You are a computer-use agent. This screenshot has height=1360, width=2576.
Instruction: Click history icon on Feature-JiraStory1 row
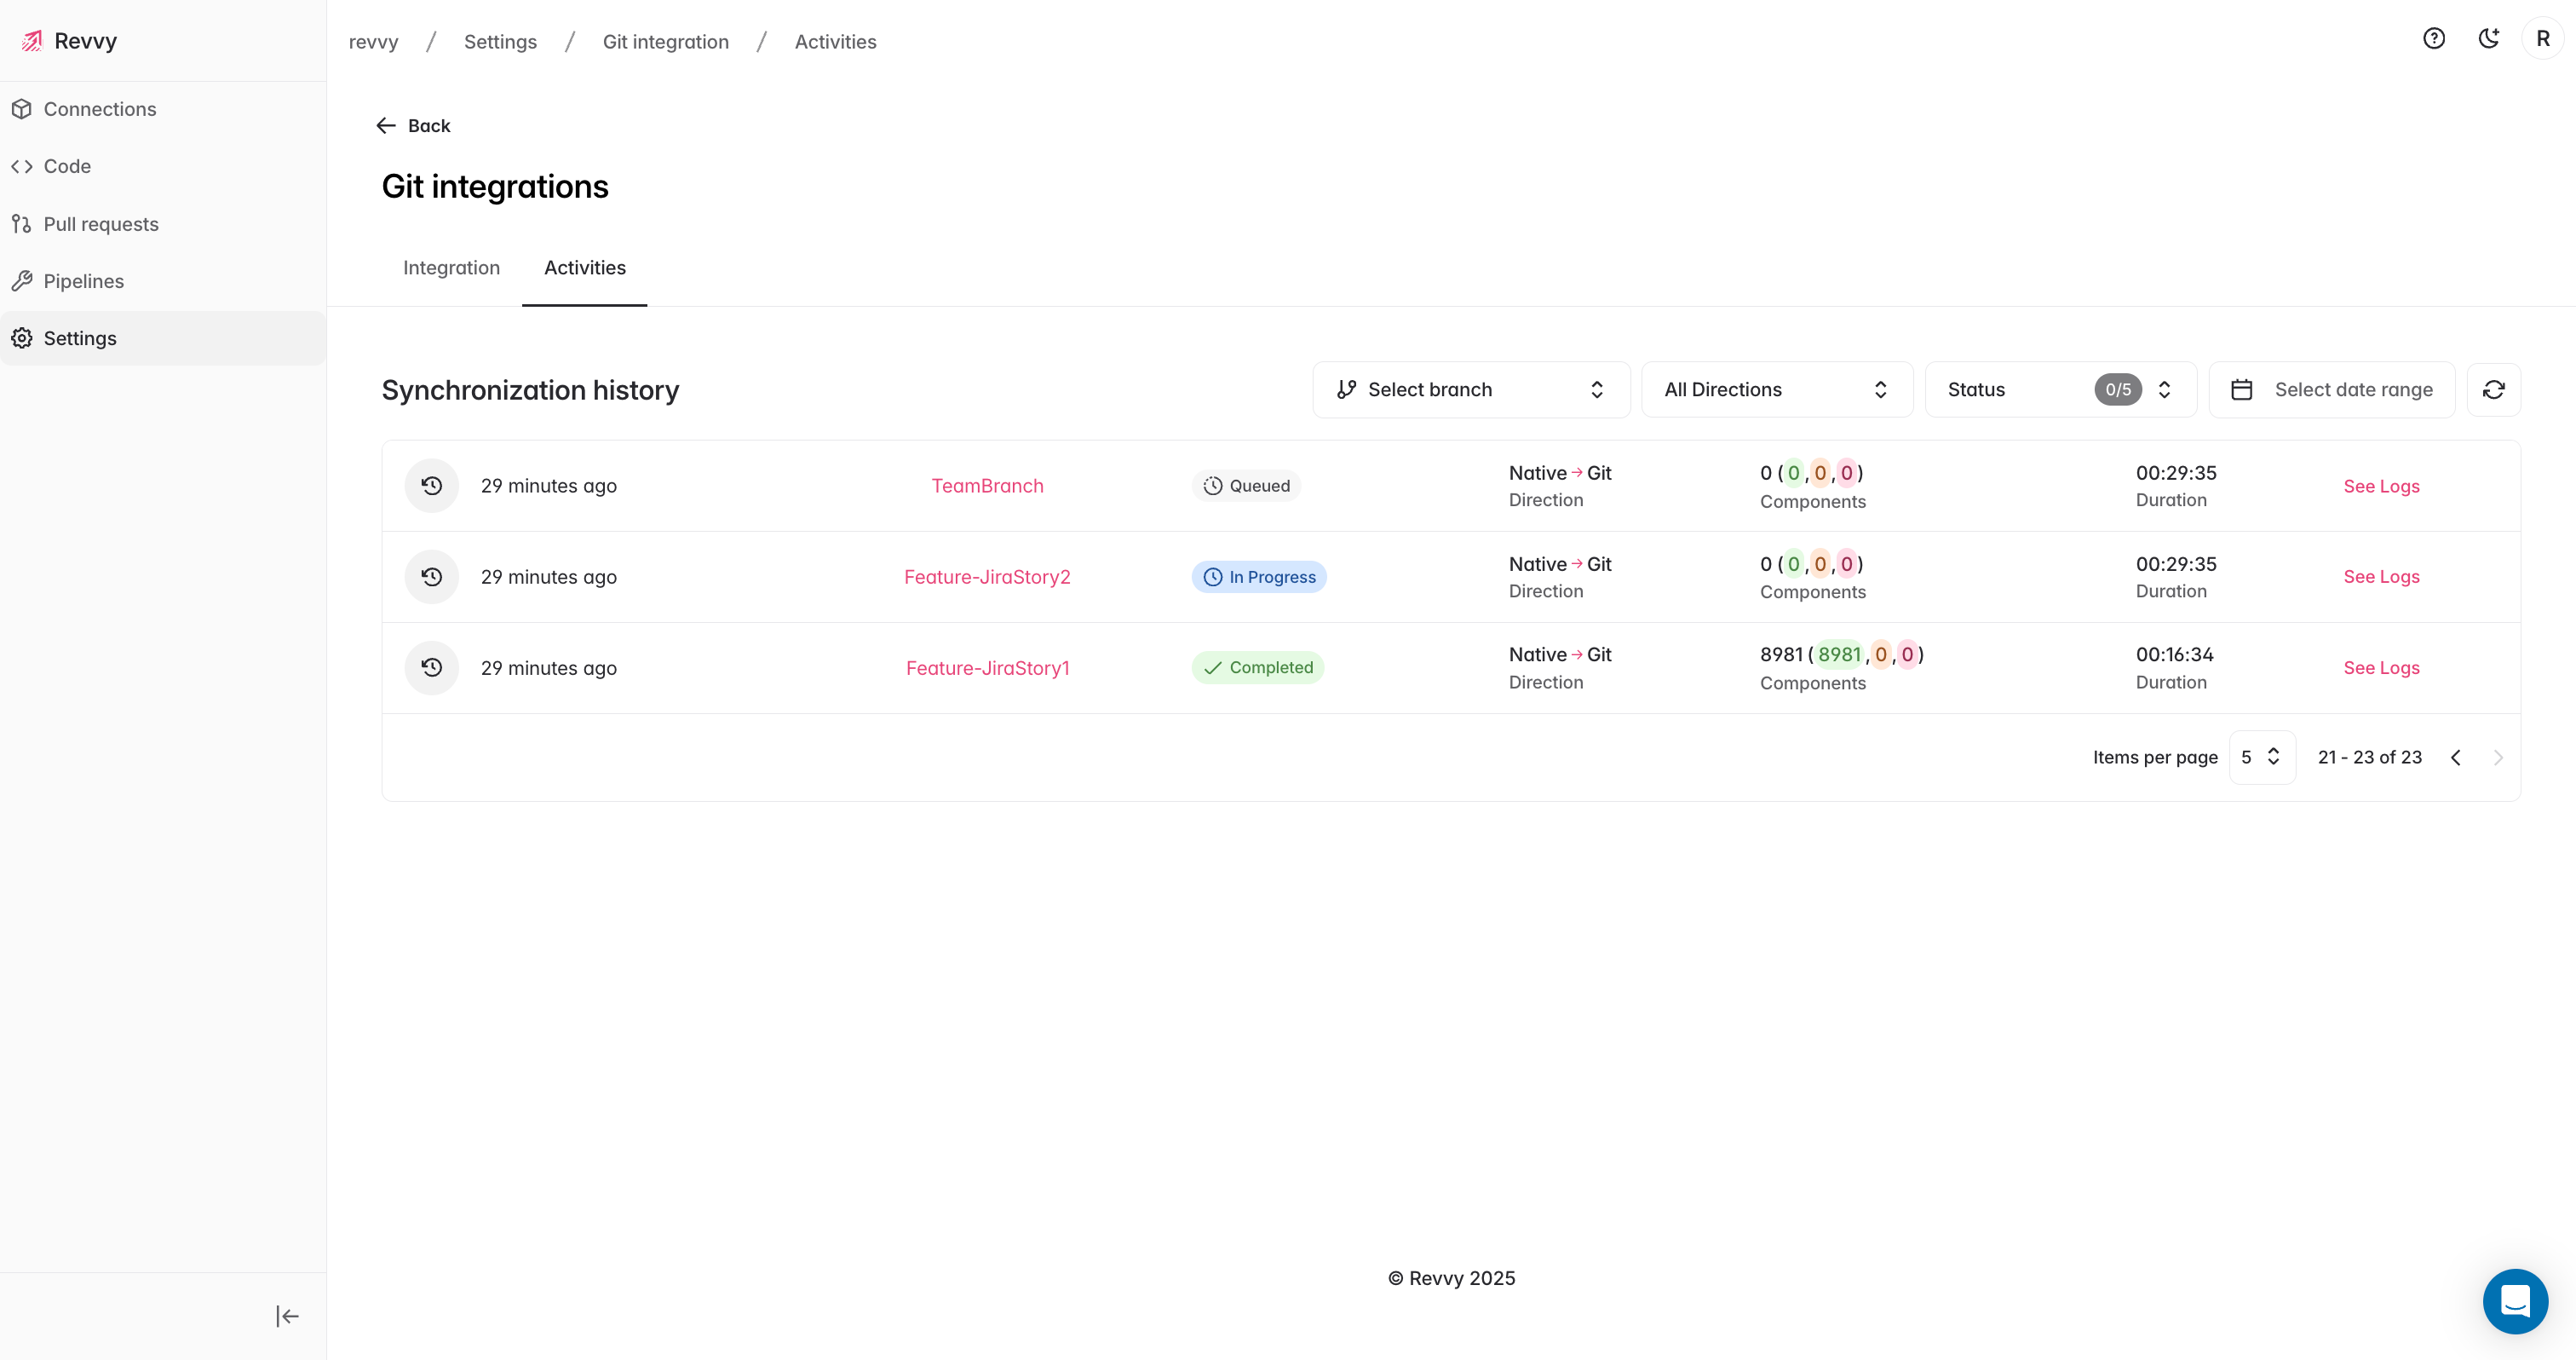[x=431, y=668]
